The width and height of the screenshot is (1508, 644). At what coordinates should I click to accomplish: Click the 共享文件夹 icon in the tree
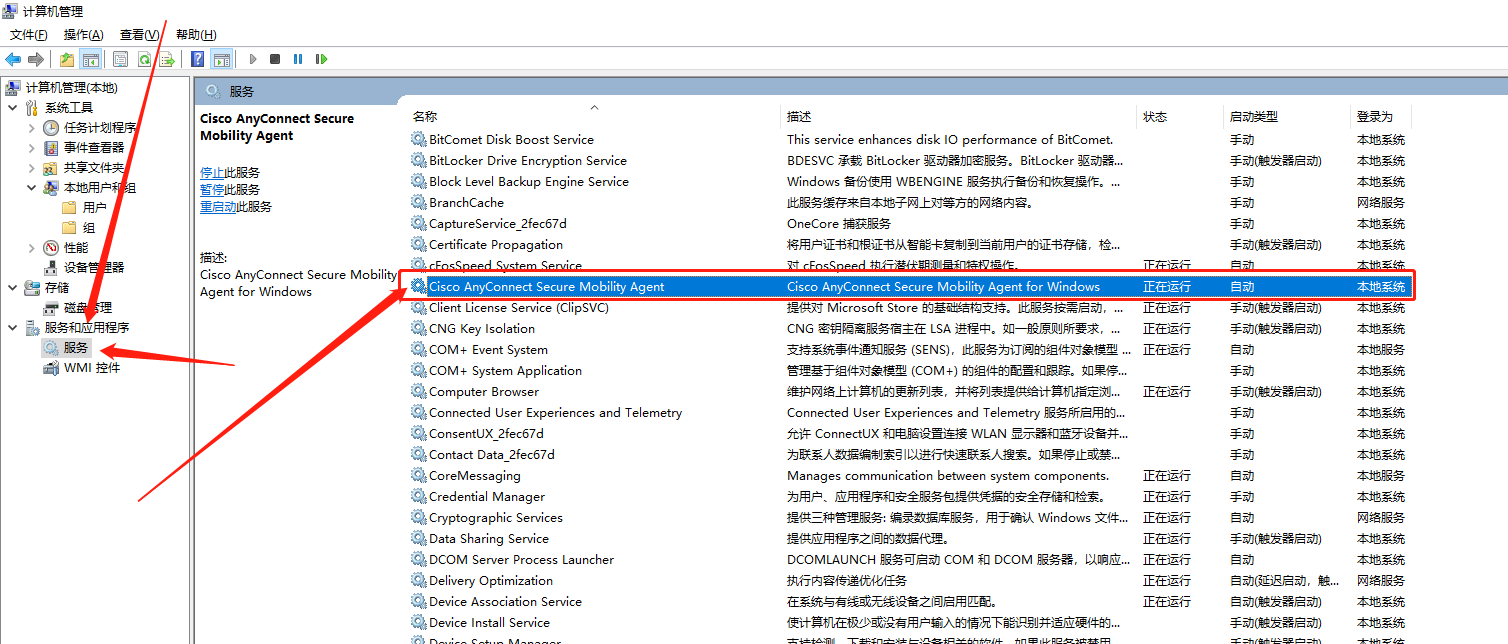[51, 168]
